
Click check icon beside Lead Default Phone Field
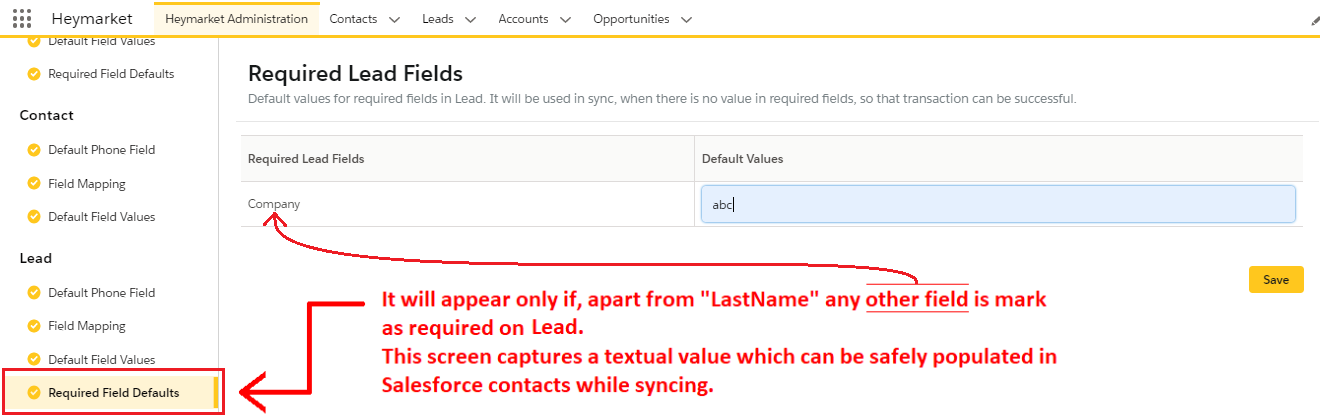[34, 293]
